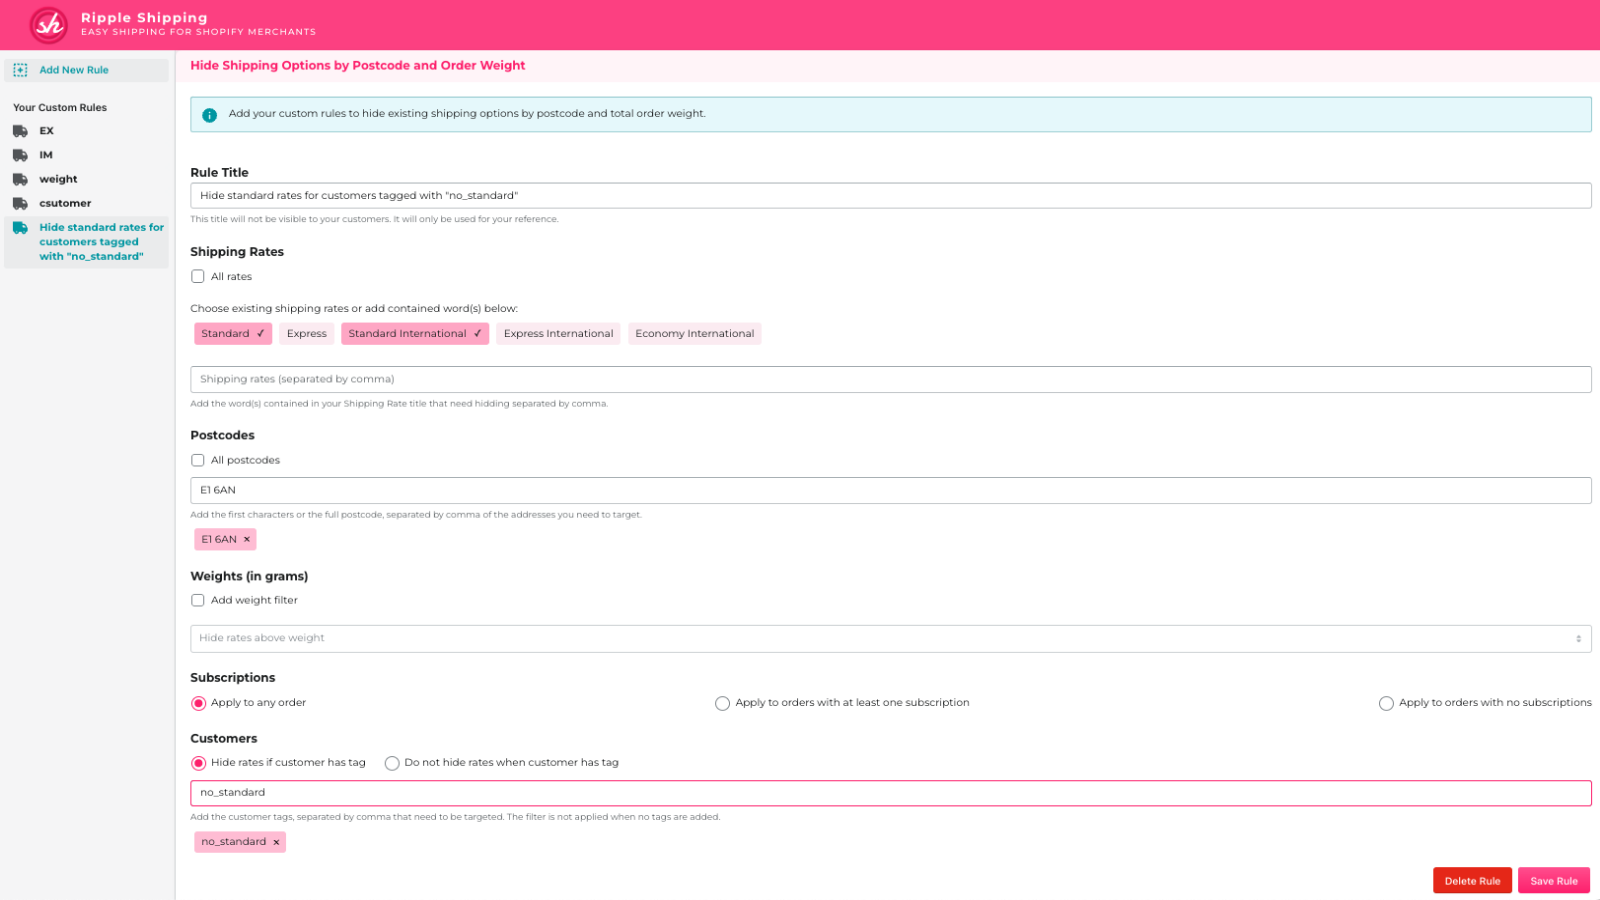Viewport: 1600px width, 900px height.
Task: Click the truck icon beside the "EX" rule
Action: tap(19, 130)
